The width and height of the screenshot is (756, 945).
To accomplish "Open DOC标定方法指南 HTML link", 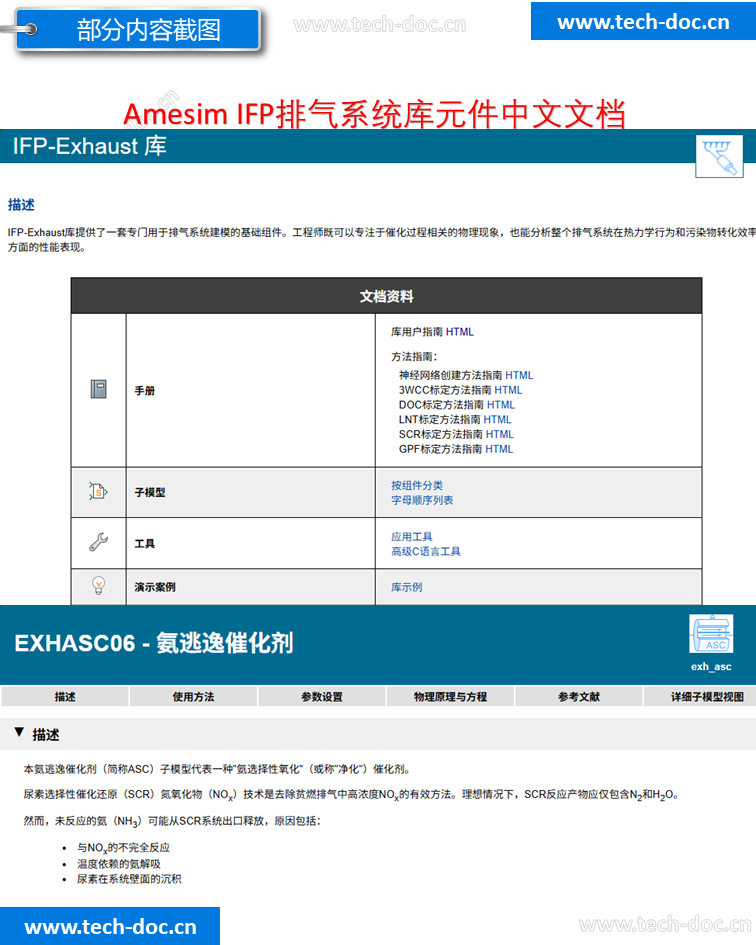I will [501, 404].
